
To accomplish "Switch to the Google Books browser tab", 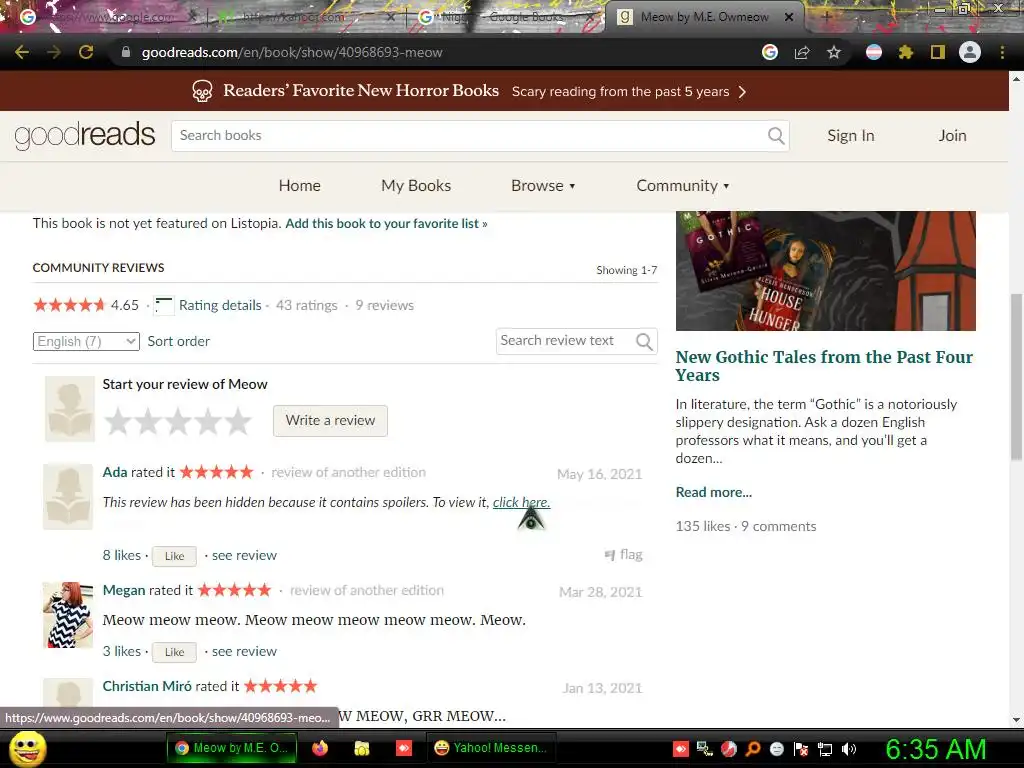I will [506, 17].
